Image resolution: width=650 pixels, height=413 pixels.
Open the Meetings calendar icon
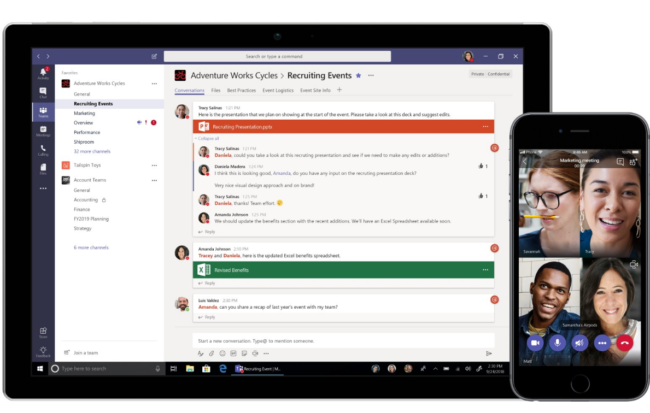[x=43, y=131]
